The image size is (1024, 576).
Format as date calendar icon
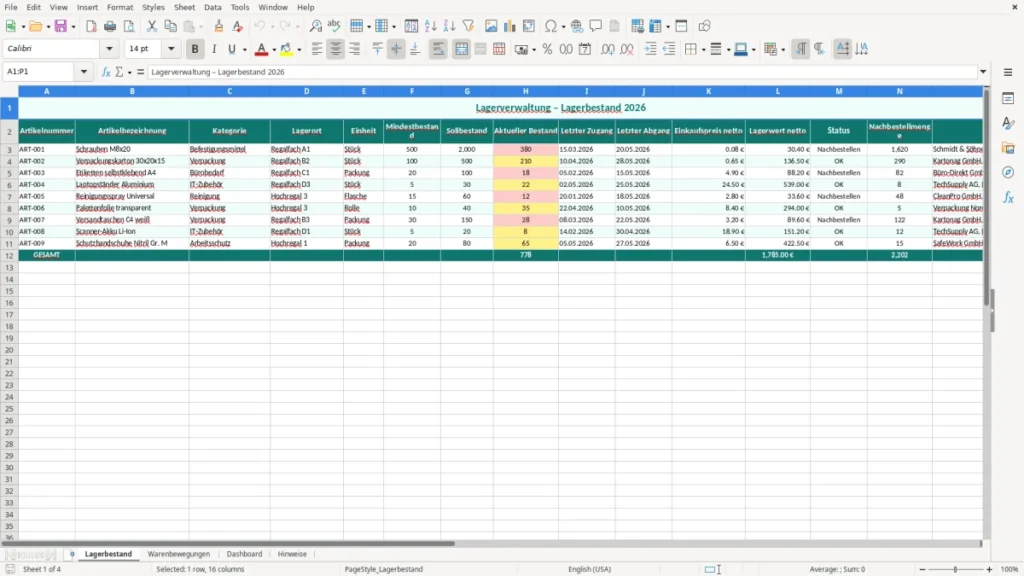pyautogui.click(x=585, y=49)
